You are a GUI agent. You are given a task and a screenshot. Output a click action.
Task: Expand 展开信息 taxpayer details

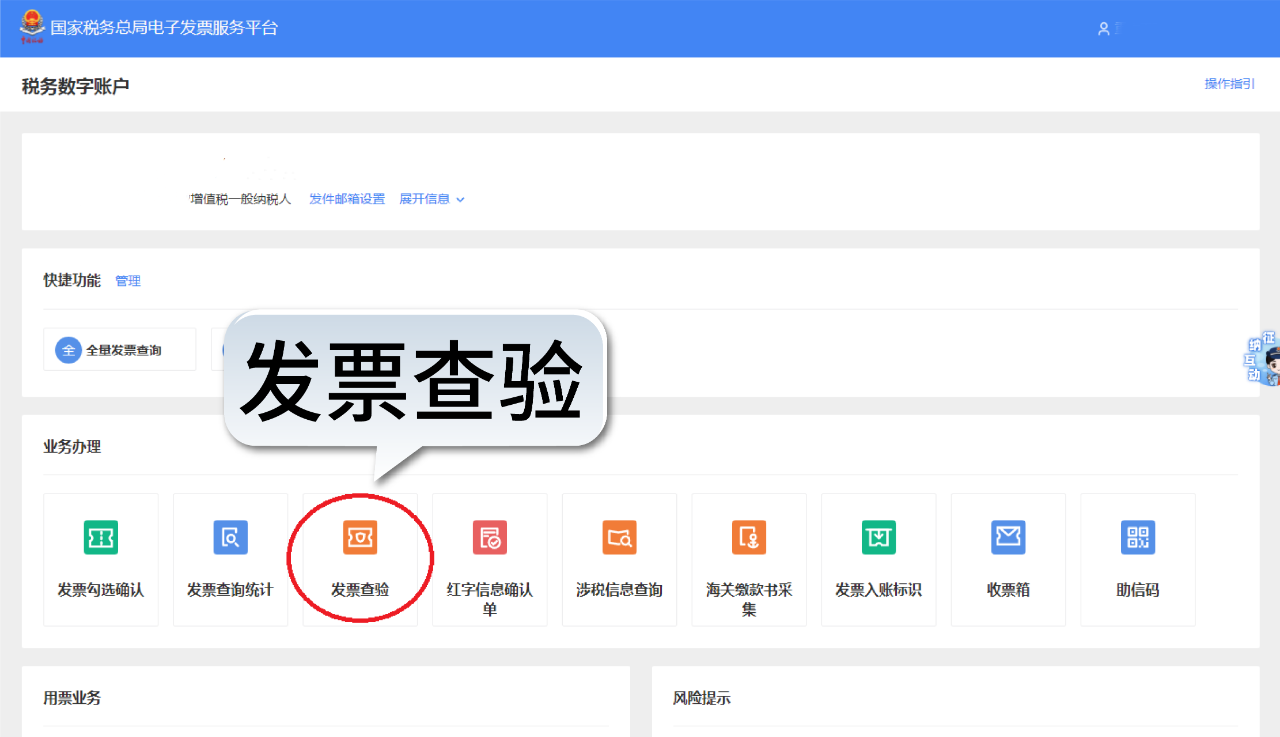pos(424,199)
